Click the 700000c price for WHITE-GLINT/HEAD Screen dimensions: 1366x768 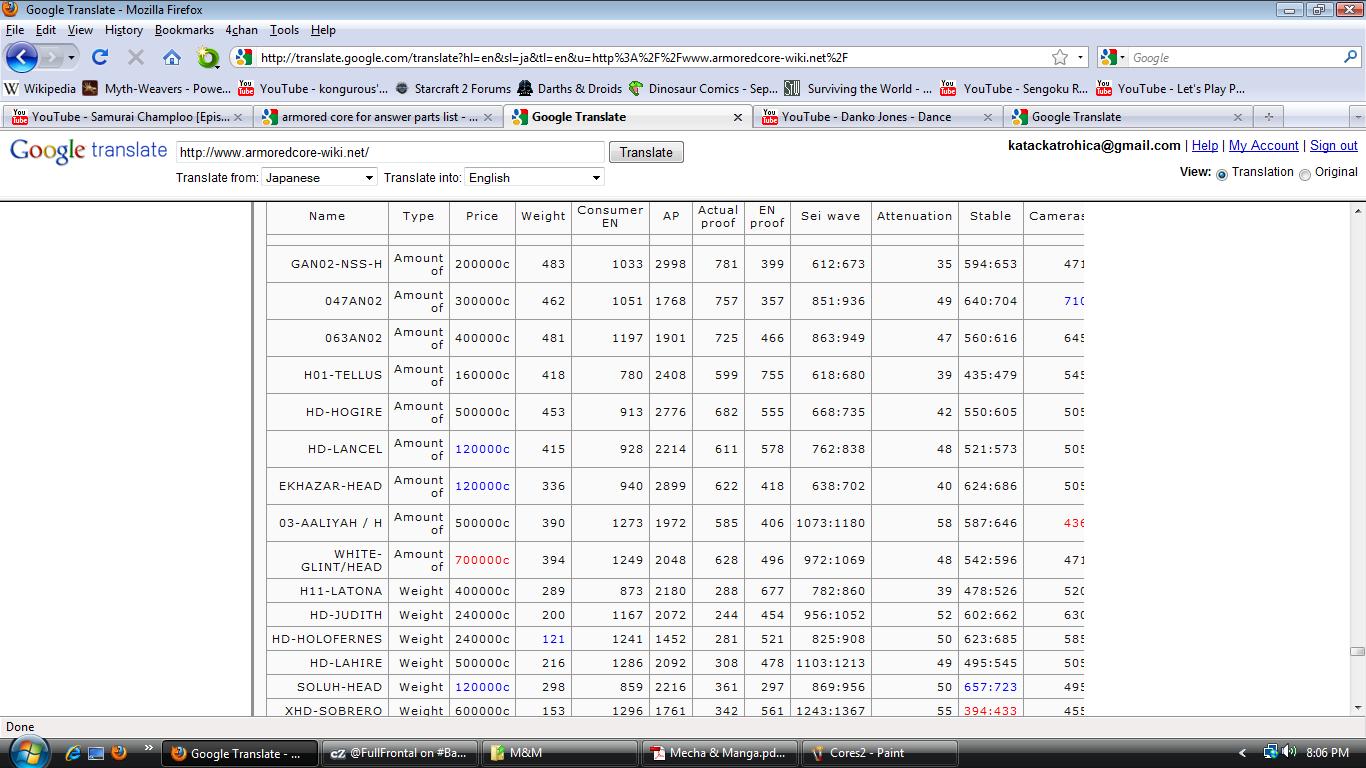pos(482,560)
